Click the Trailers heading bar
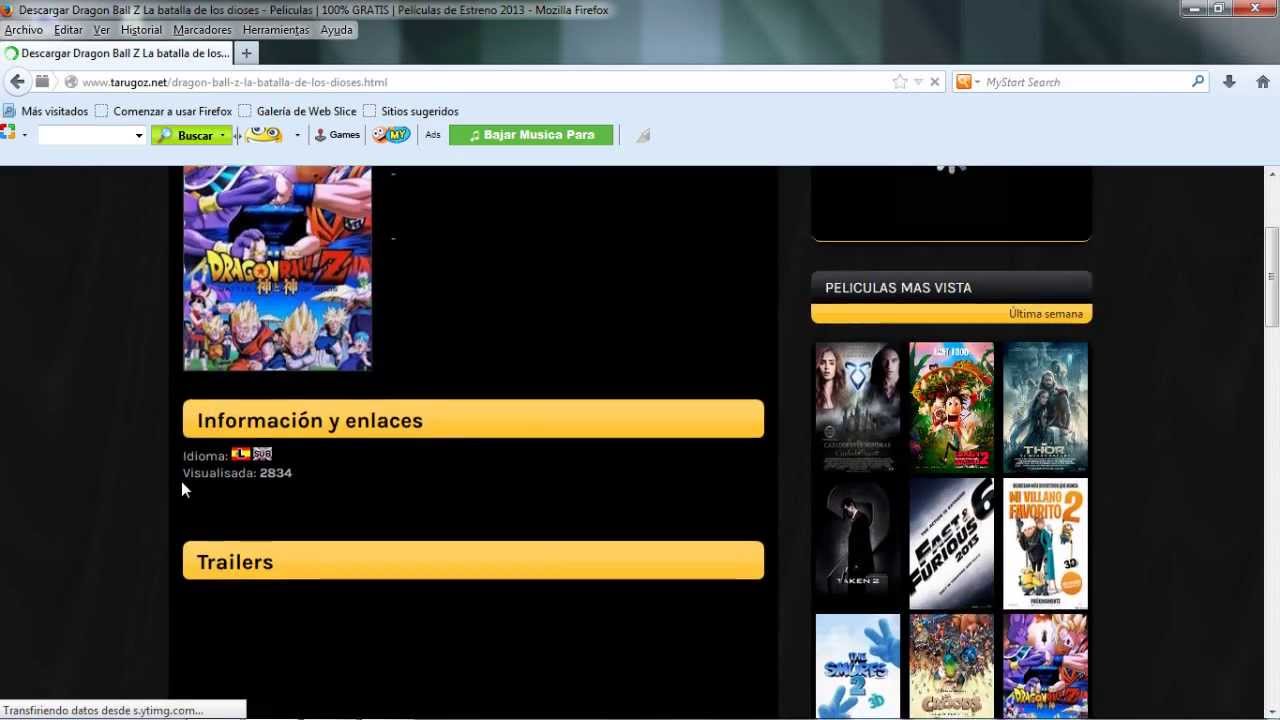 [x=473, y=561]
